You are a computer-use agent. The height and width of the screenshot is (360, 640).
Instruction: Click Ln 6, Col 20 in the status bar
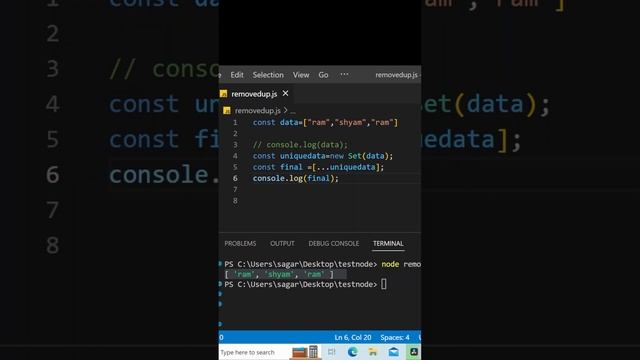(x=353, y=338)
